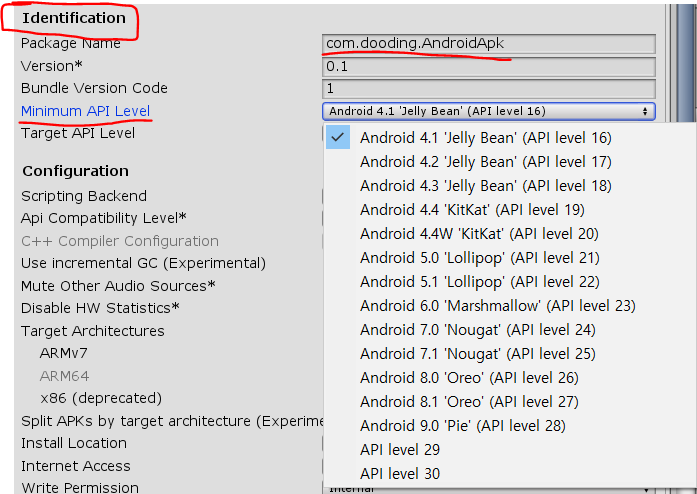
Task: Focus the Bundle Version Code field
Action: [x=489, y=89]
